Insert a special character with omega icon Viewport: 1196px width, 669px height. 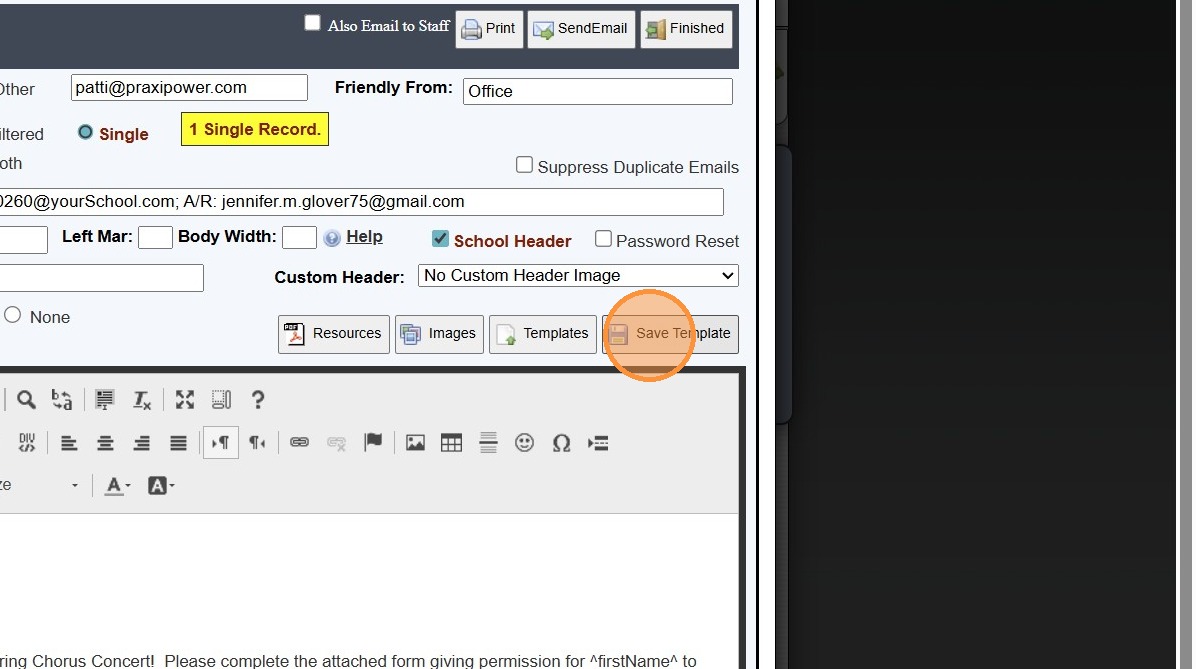point(561,442)
